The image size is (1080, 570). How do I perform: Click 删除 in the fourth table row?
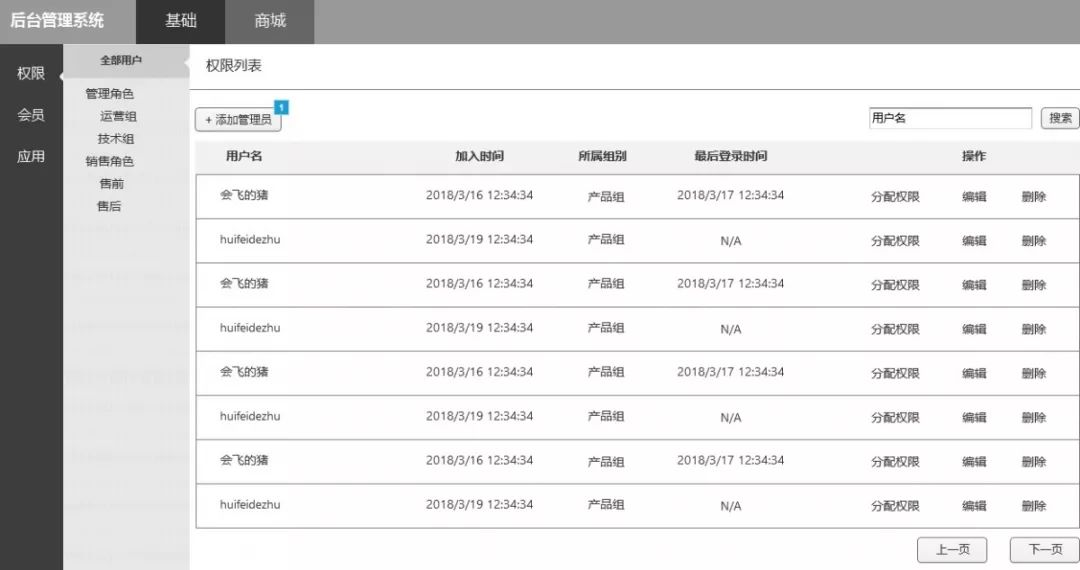point(1034,329)
